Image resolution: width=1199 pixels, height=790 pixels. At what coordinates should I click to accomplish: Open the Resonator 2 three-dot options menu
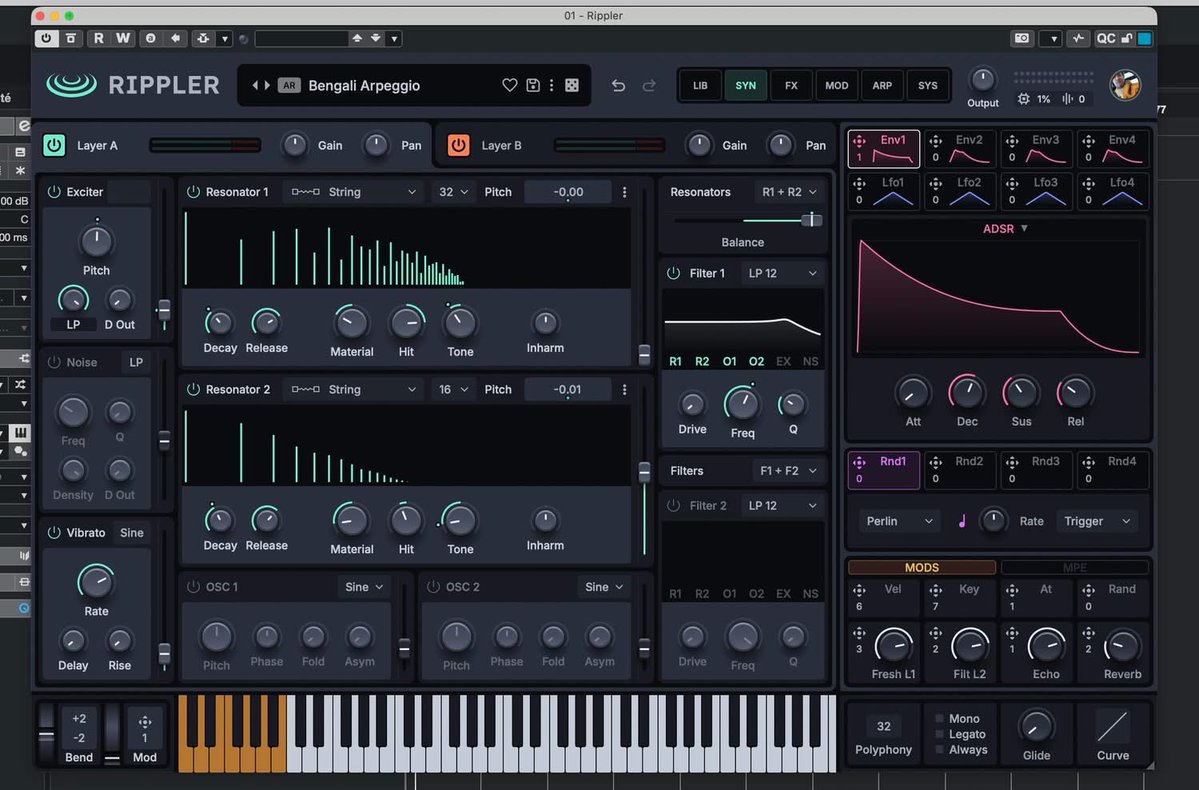tap(625, 389)
